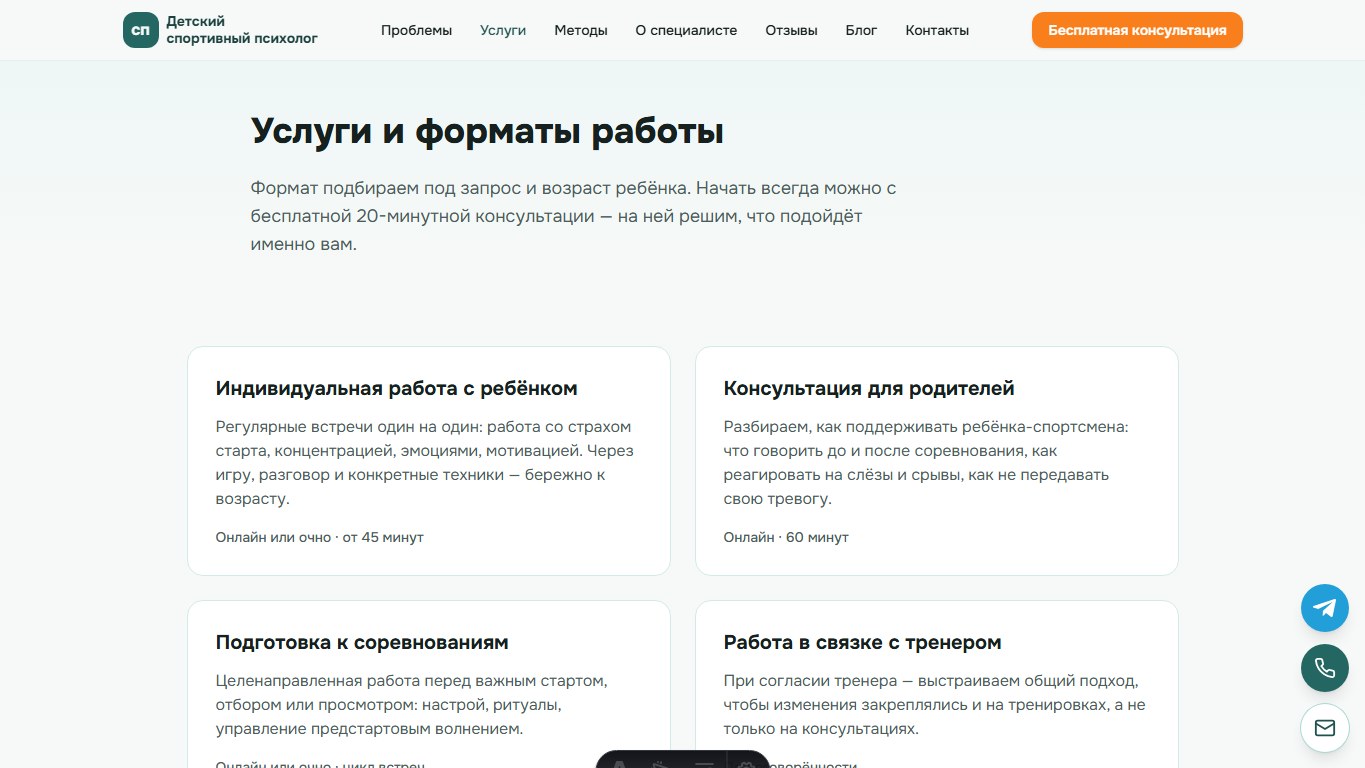This screenshot has height=768, width=1365.
Task: Select the Подготовка к соревнованиям card title
Action: (362, 642)
